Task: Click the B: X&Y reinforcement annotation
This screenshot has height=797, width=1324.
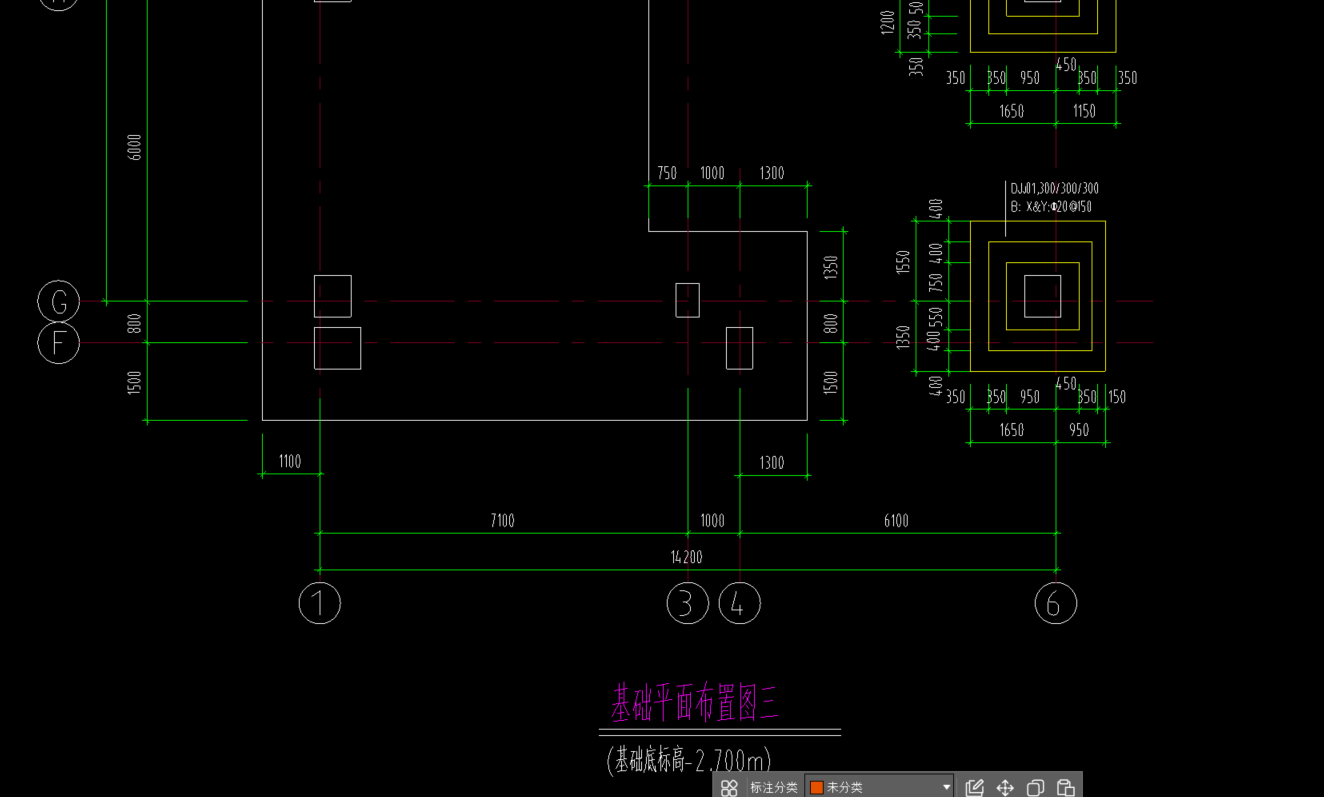Action: [1051, 207]
